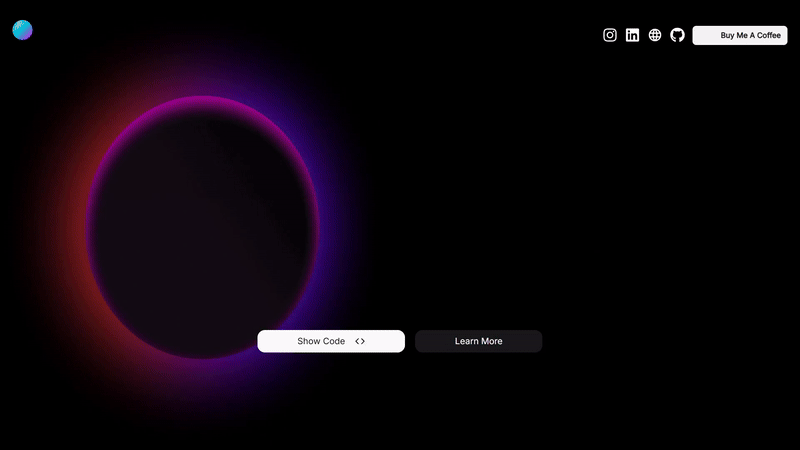Open the LinkedIn profile icon
Image resolution: width=800 pixels, height=450 pixels.
pos(632,35)
